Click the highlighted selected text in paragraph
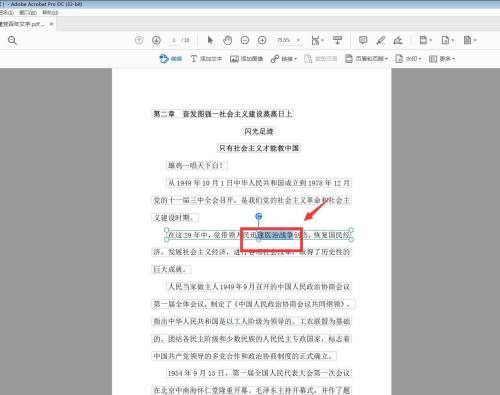Viewport: 500px width, 395px height. point(276,235)
